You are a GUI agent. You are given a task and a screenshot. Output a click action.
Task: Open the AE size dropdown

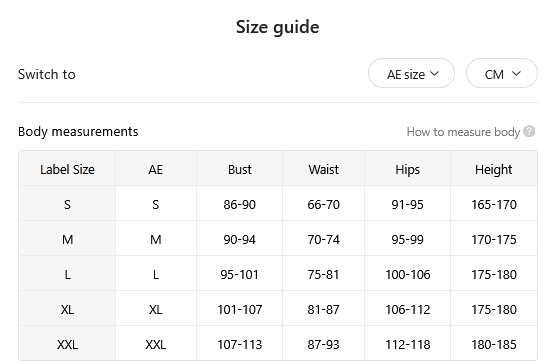pos(411,73)
